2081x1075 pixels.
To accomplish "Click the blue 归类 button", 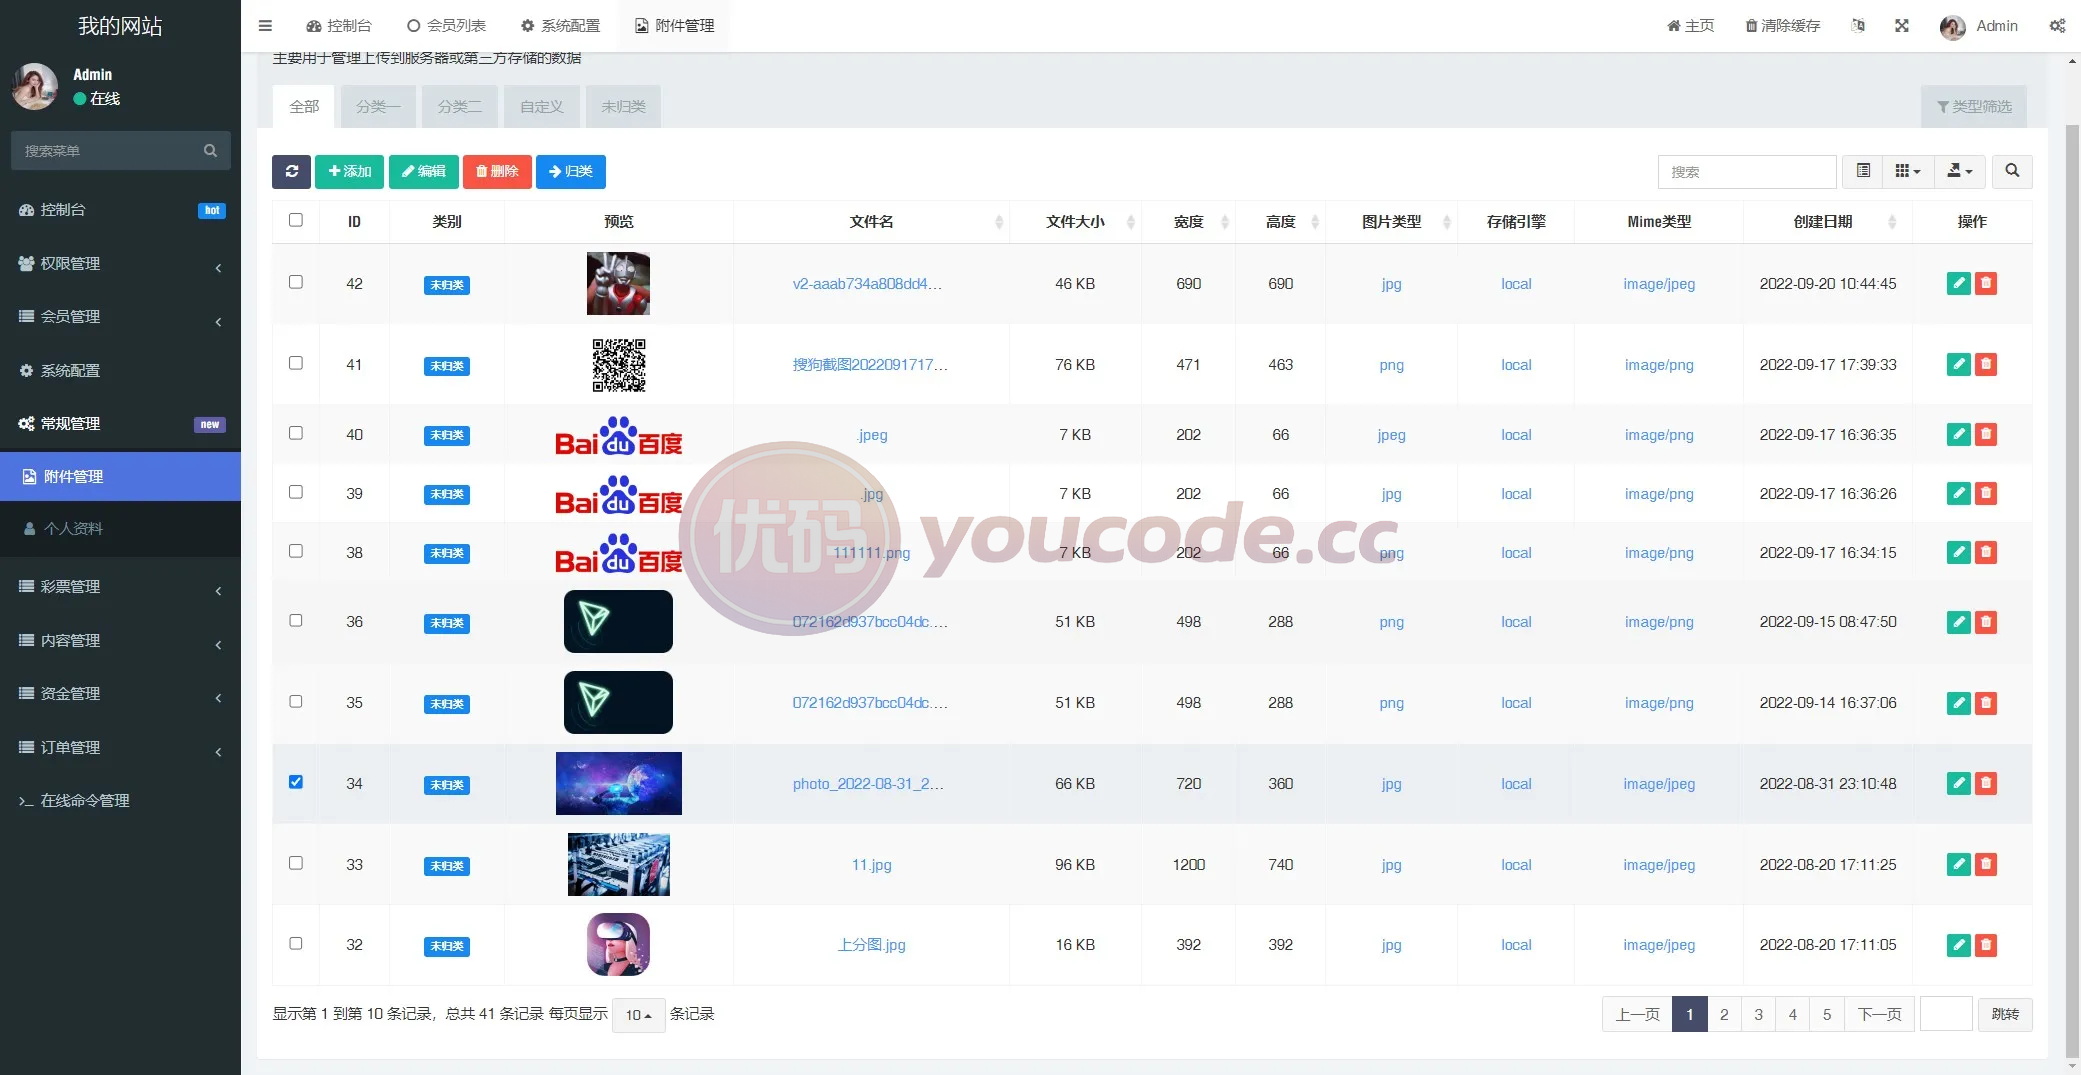I will [x=571, y=171].
